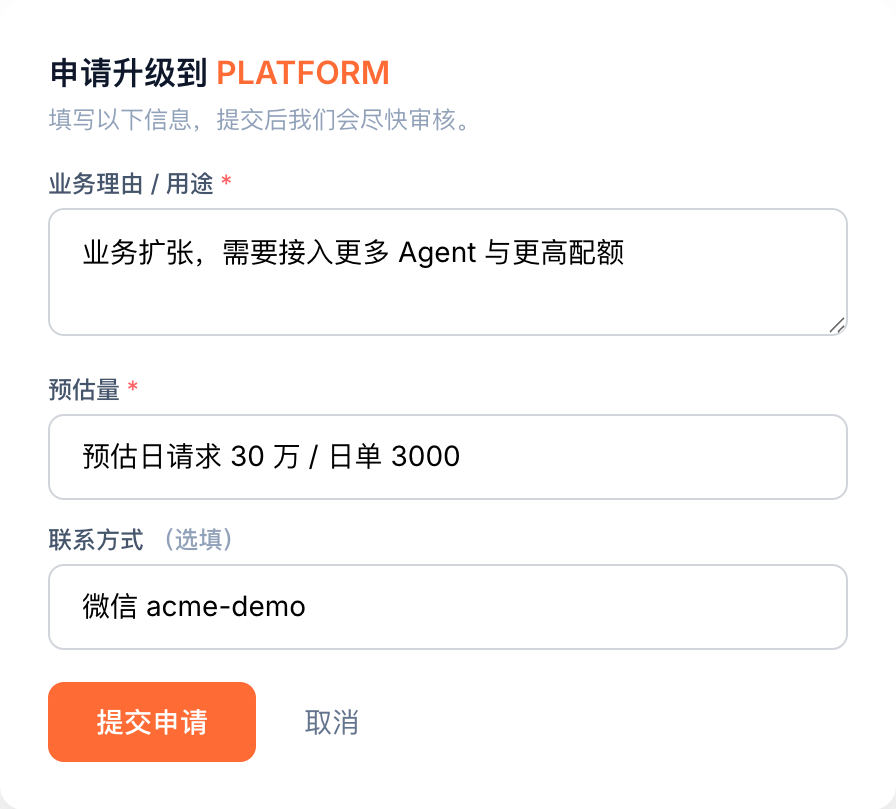The width and height of the screenshot is (896, 809).
Task: Click the (选填) optional hint text
Action: click(x=198, y=540)
